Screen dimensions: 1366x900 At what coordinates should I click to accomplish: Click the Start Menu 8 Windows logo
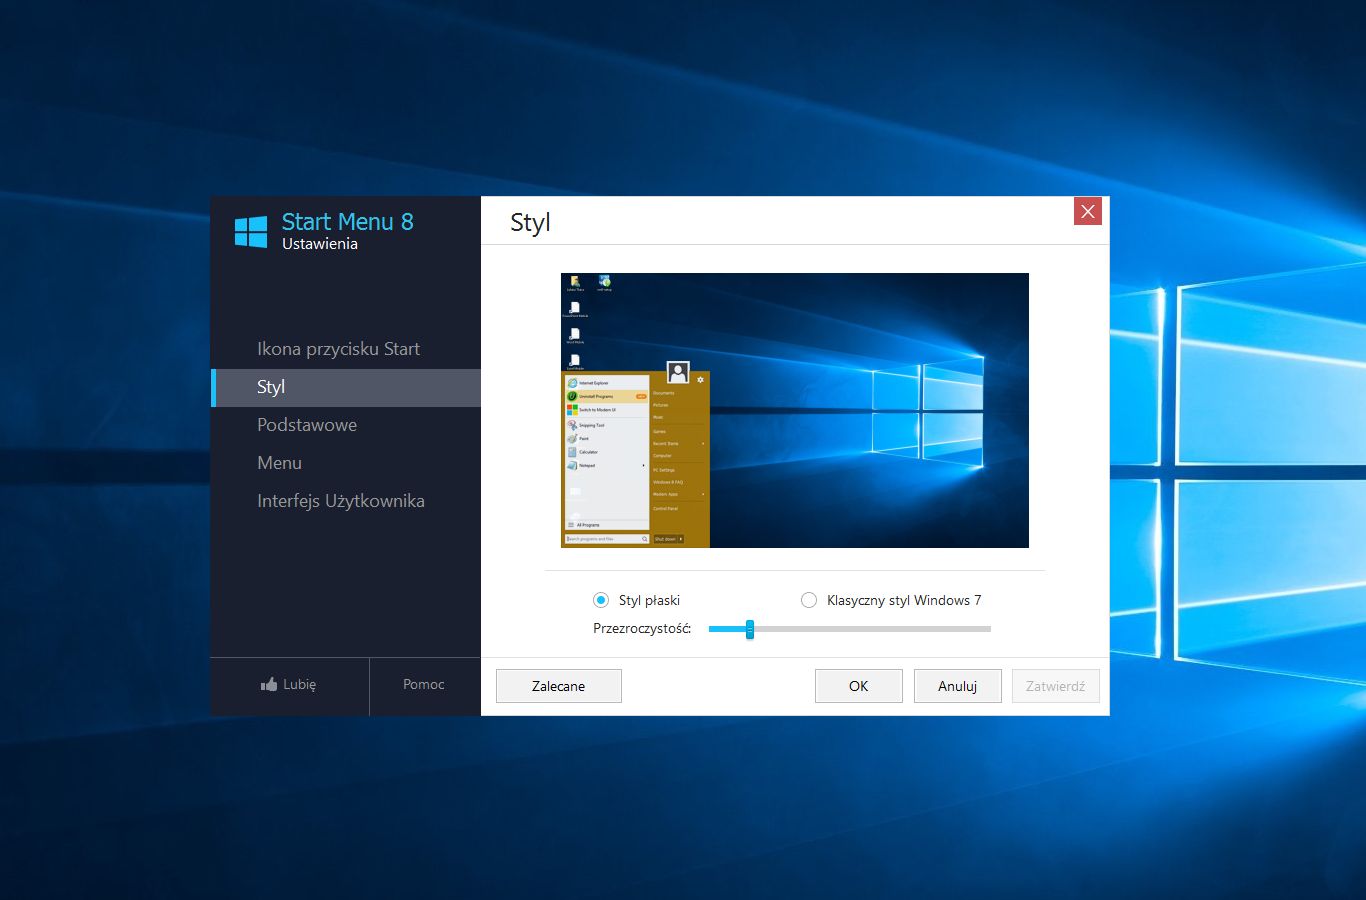(251, 231)
